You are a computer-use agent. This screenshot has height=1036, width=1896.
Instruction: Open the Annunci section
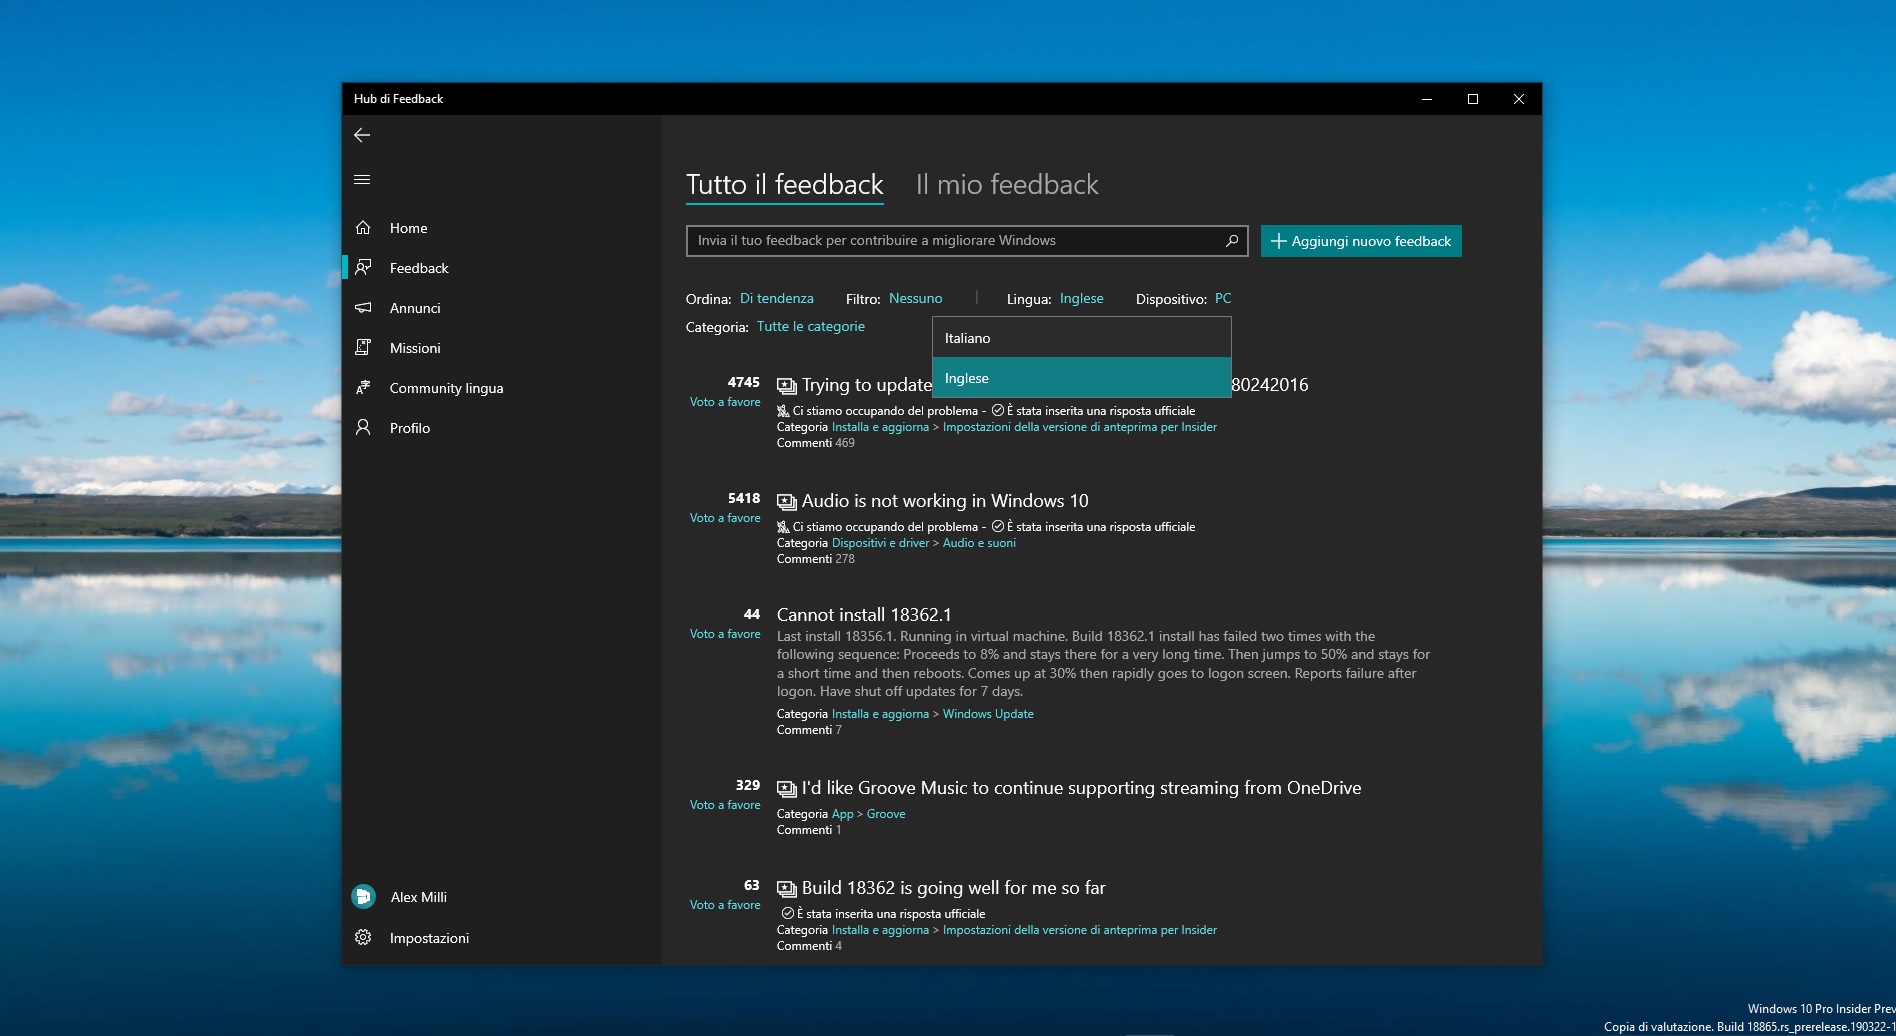point(502,308)
